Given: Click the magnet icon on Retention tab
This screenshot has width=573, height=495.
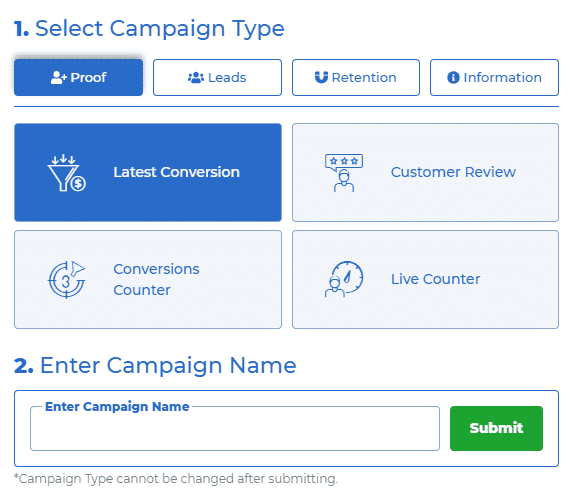Looking at the screenshot, I should [x=321, y=77].
